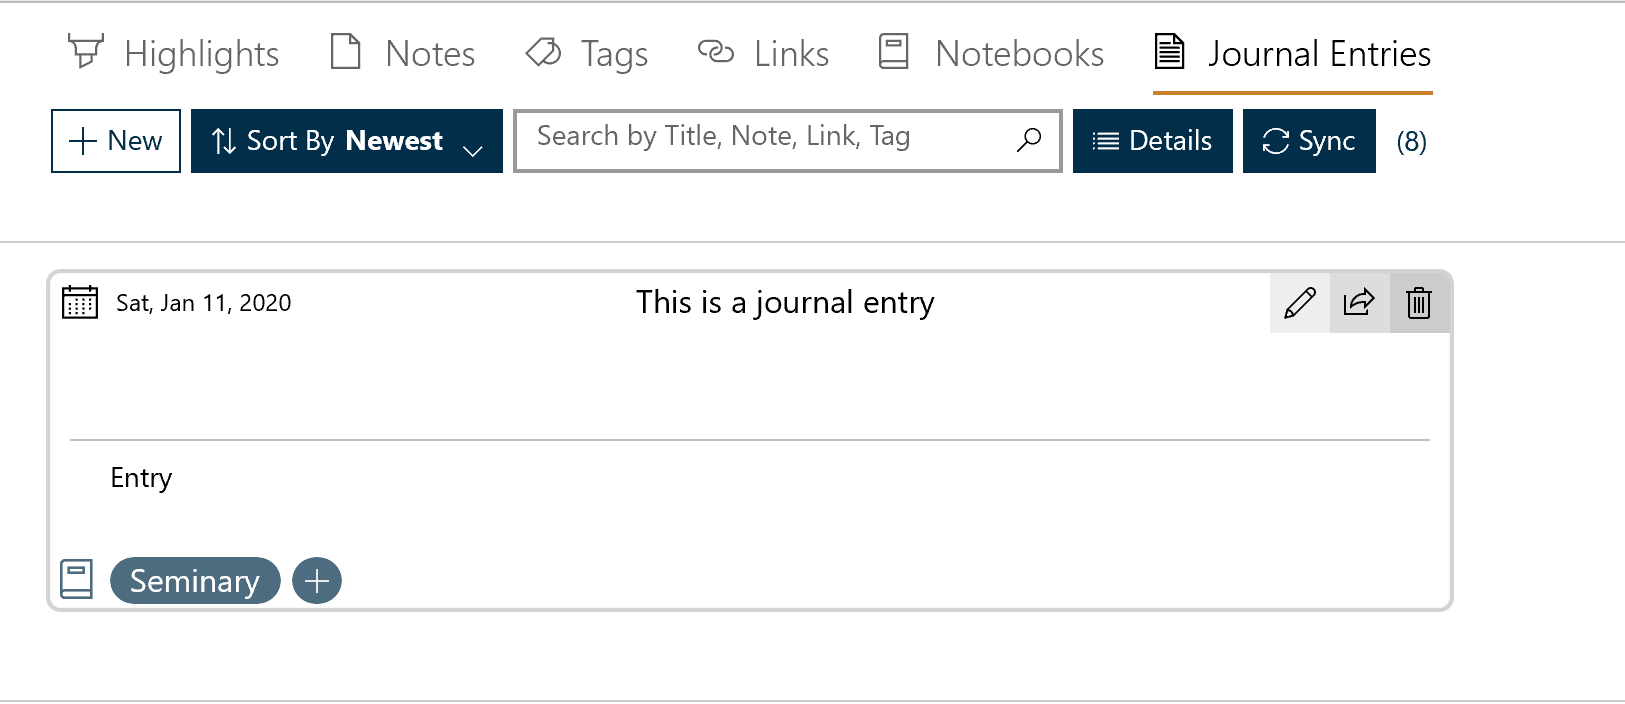
Task: Create a new journal entry with New
Action: pos(115,141)
